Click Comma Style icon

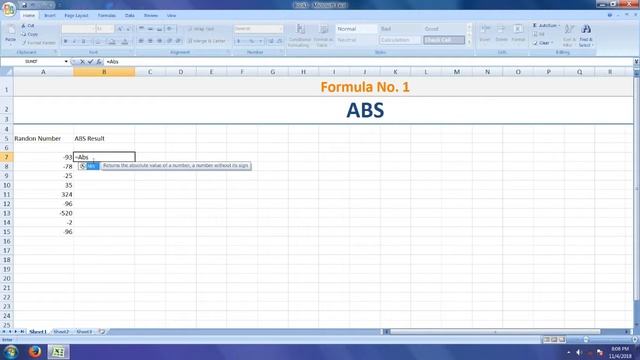click(x=260, y=41)
